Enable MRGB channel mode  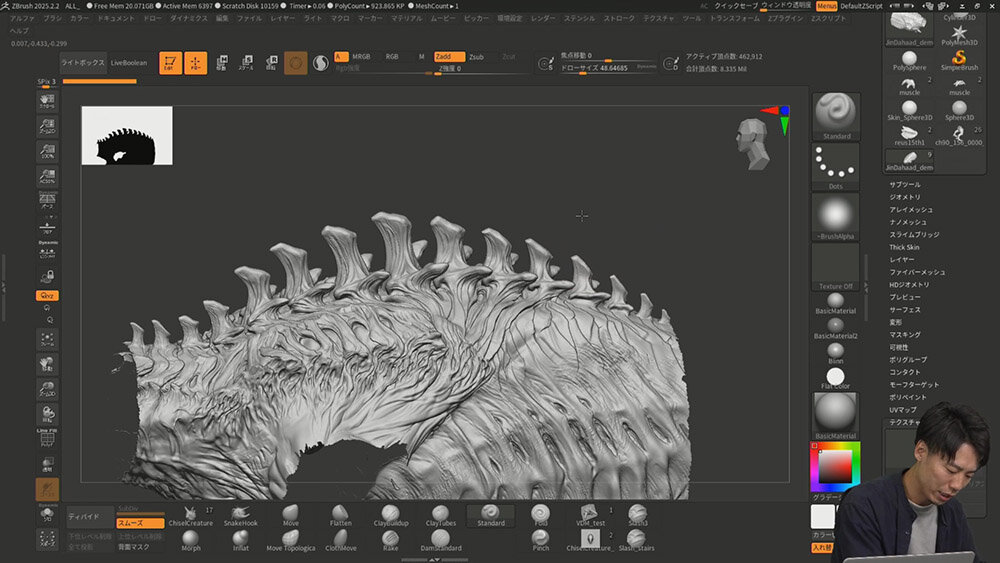[x=361, y=57]
